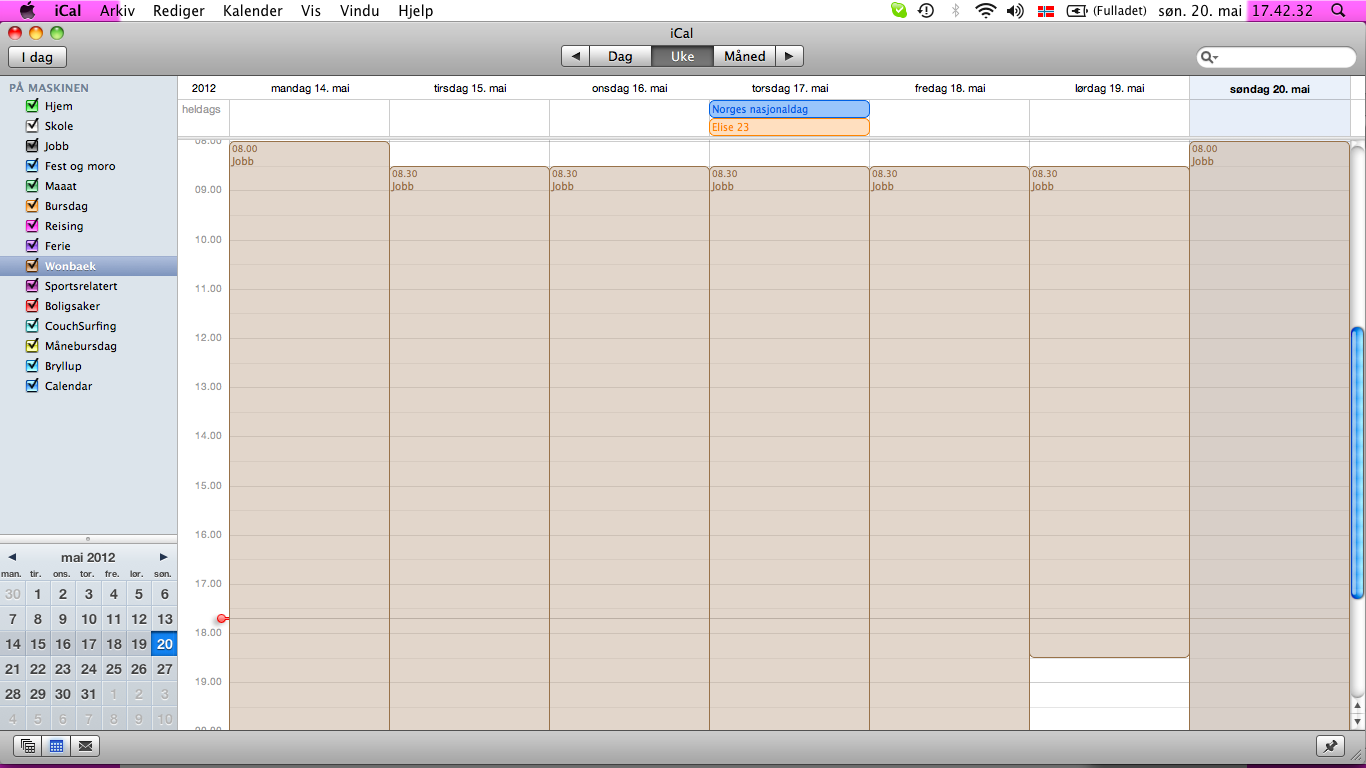
Task: Click the fredag 18. mai column header
Action: click(x=950, y=88)
